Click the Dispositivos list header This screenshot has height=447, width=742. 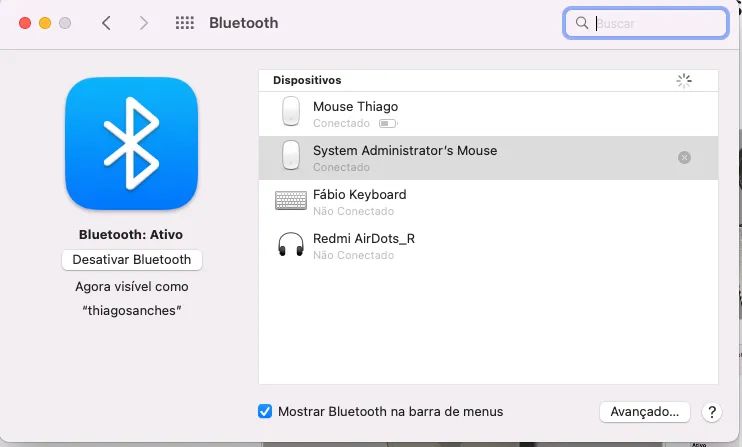pos(488,80)
